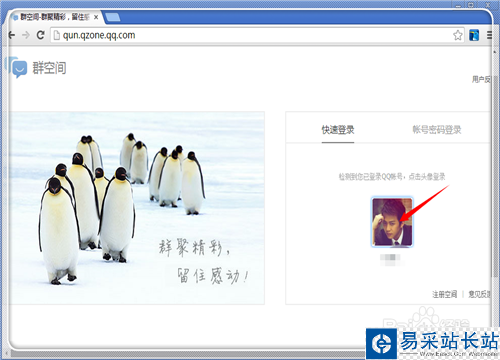This screenshot has width=500, height=360.
Task: Switch to the 帐号密码登录 tab
Action: pos(437,130)
